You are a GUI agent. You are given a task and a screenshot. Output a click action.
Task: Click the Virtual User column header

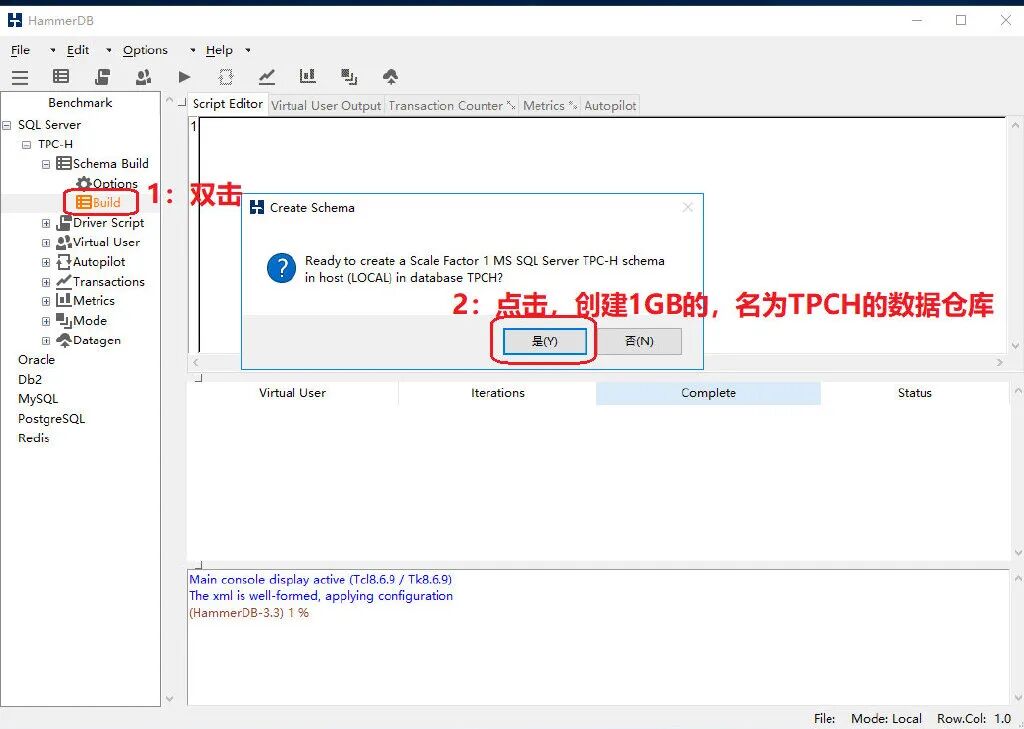click(x=292, y=393)
